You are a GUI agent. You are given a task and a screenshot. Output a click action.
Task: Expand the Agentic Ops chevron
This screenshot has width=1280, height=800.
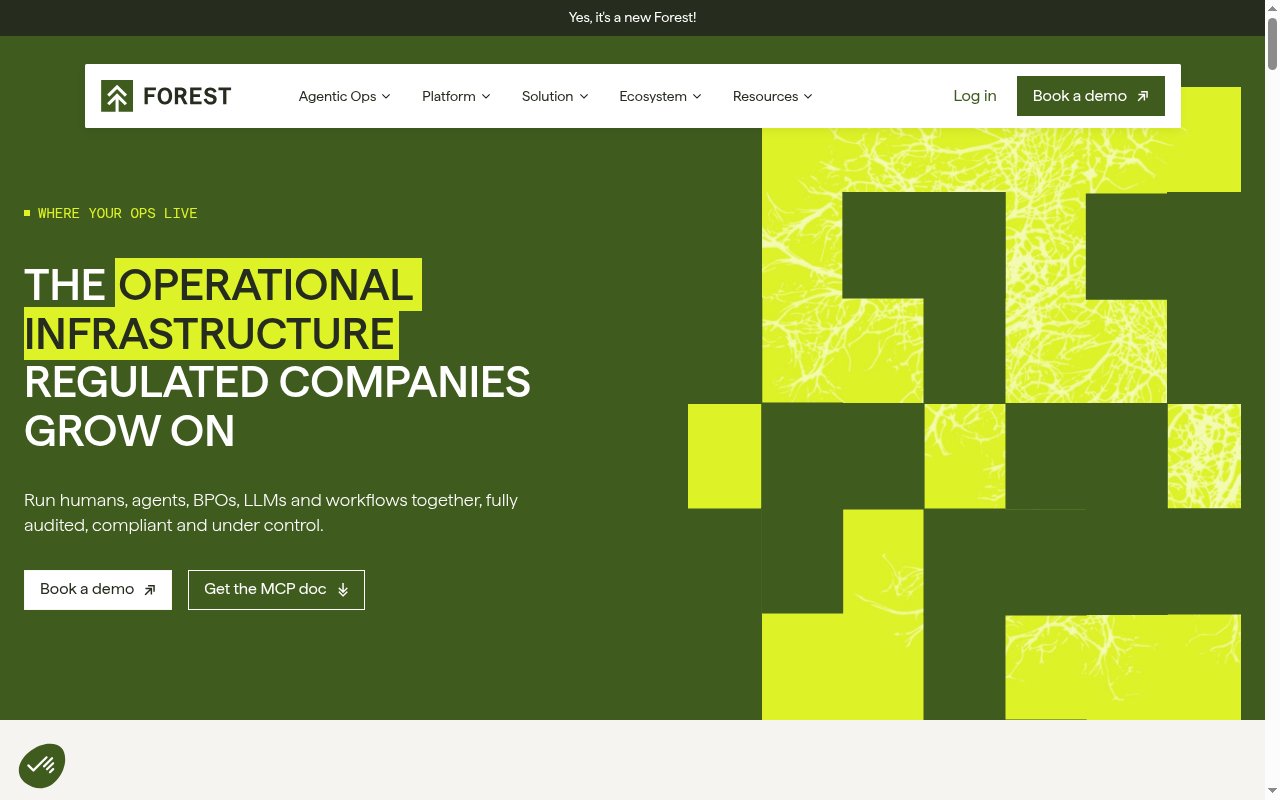pos(386,97)
